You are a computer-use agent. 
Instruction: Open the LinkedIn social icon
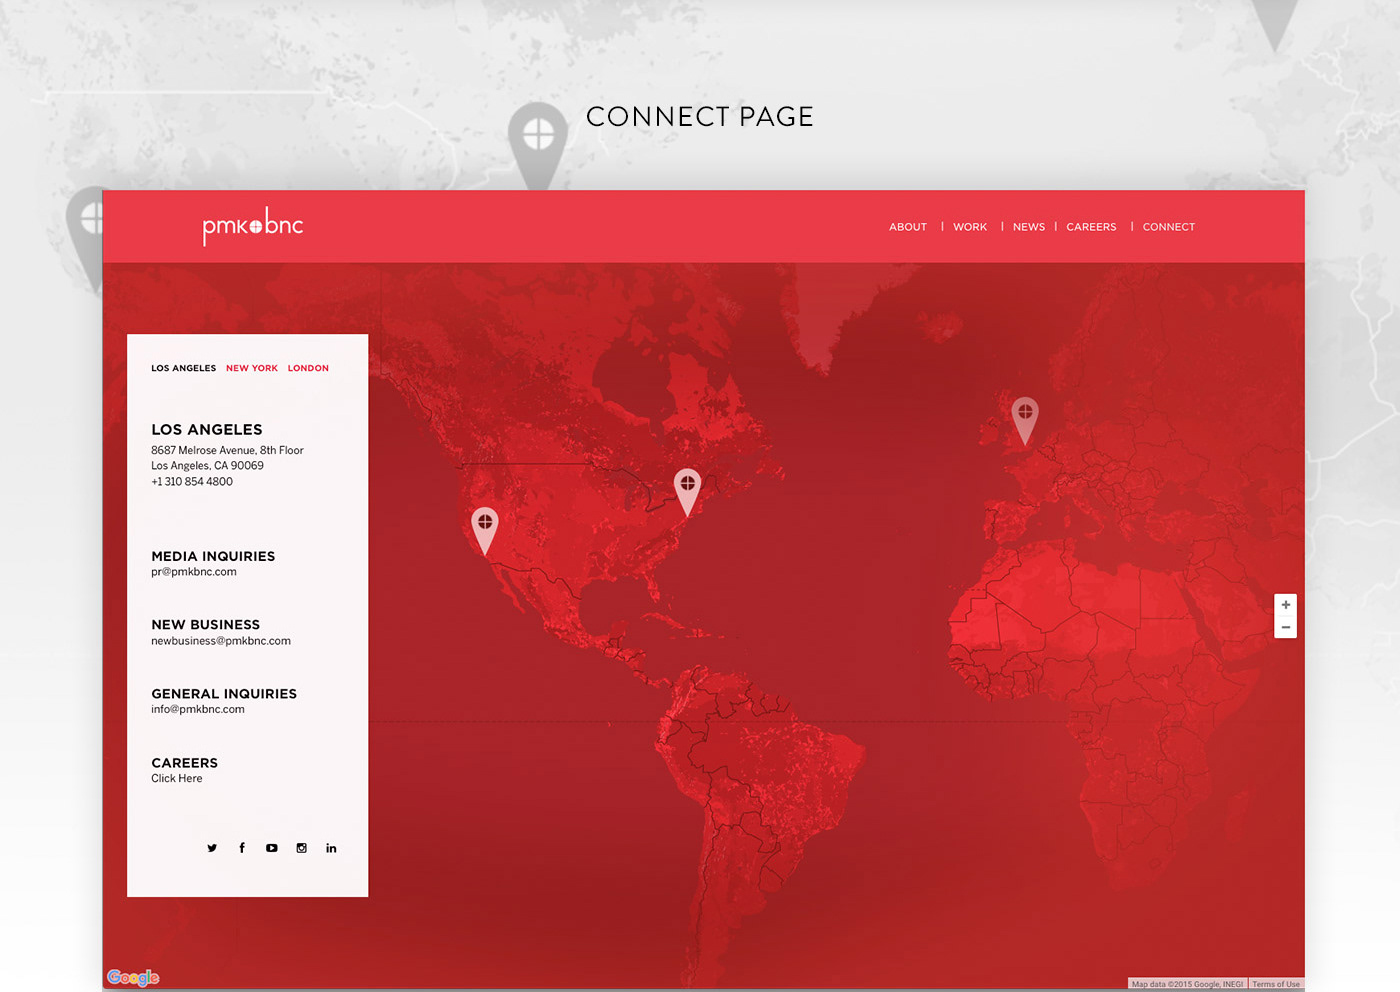(x=331, y=848)
